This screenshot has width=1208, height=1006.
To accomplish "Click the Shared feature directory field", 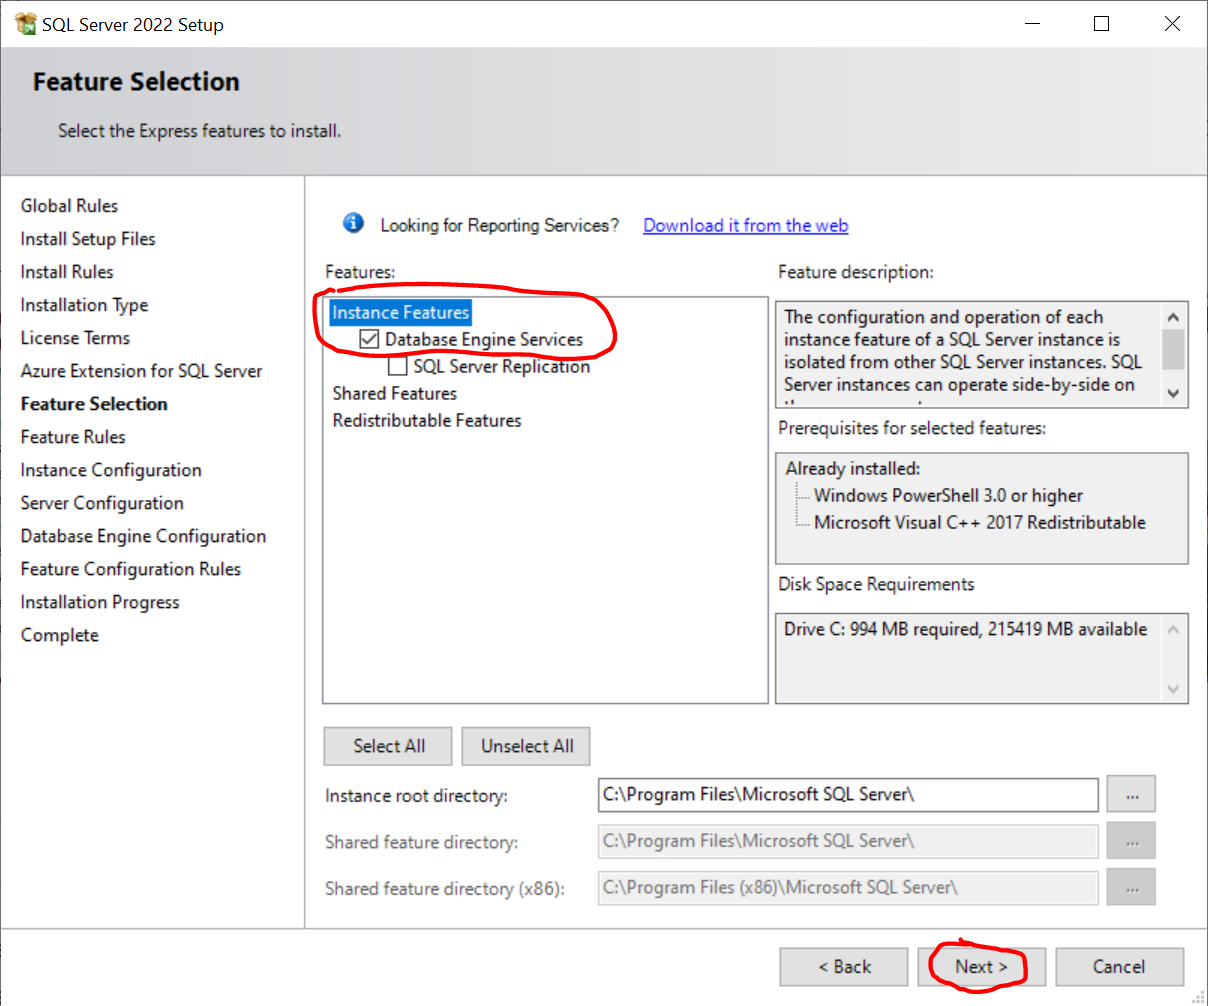I will [x=848, y=841].
